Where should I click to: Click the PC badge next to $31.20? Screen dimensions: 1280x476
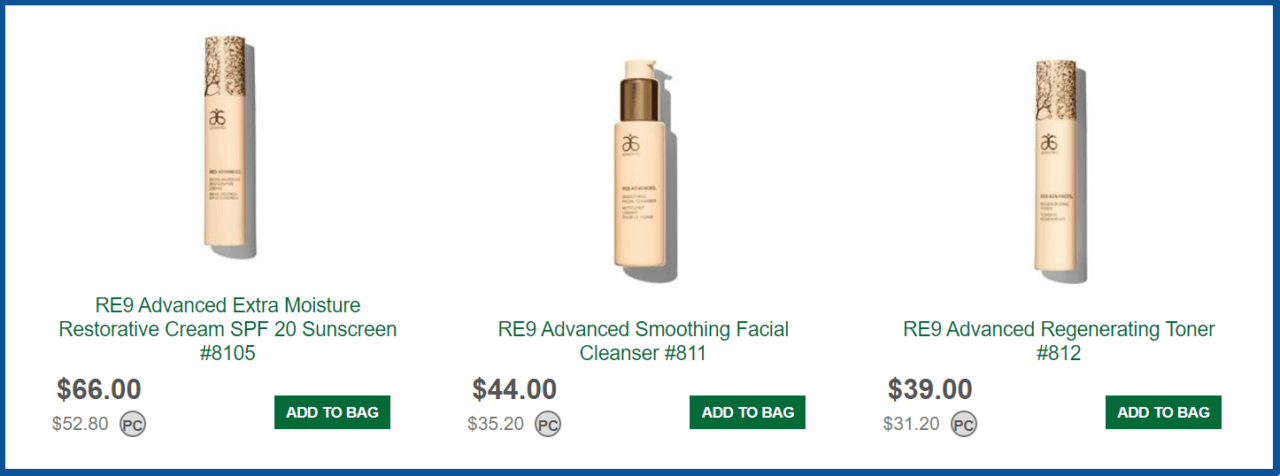[963, 424]
